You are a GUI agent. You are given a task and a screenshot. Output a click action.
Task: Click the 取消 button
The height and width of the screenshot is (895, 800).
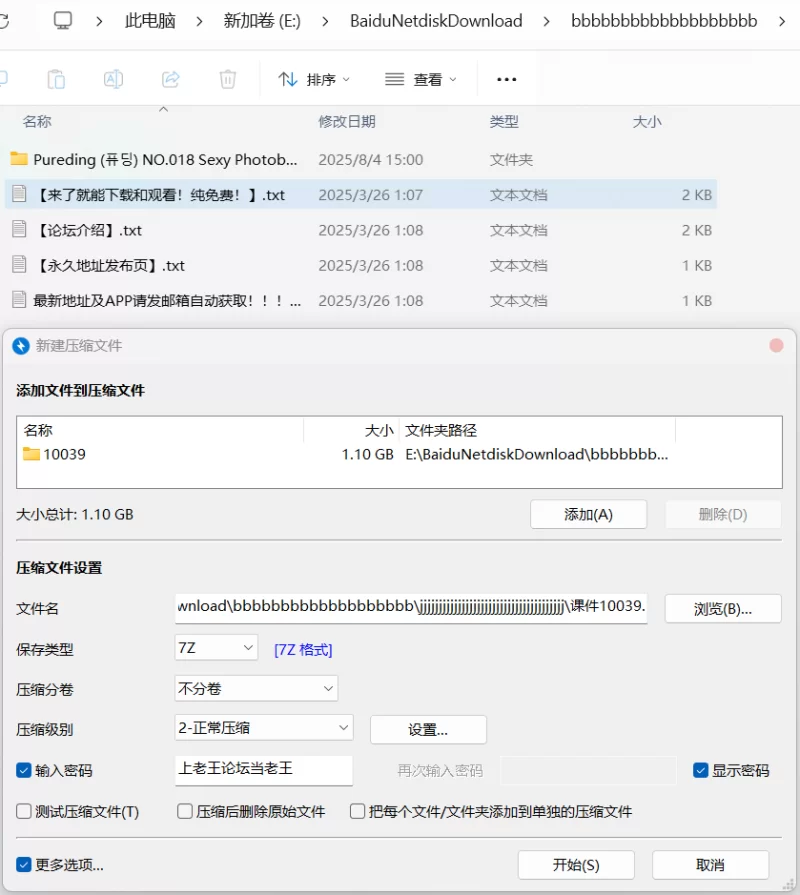pos(710,865)
